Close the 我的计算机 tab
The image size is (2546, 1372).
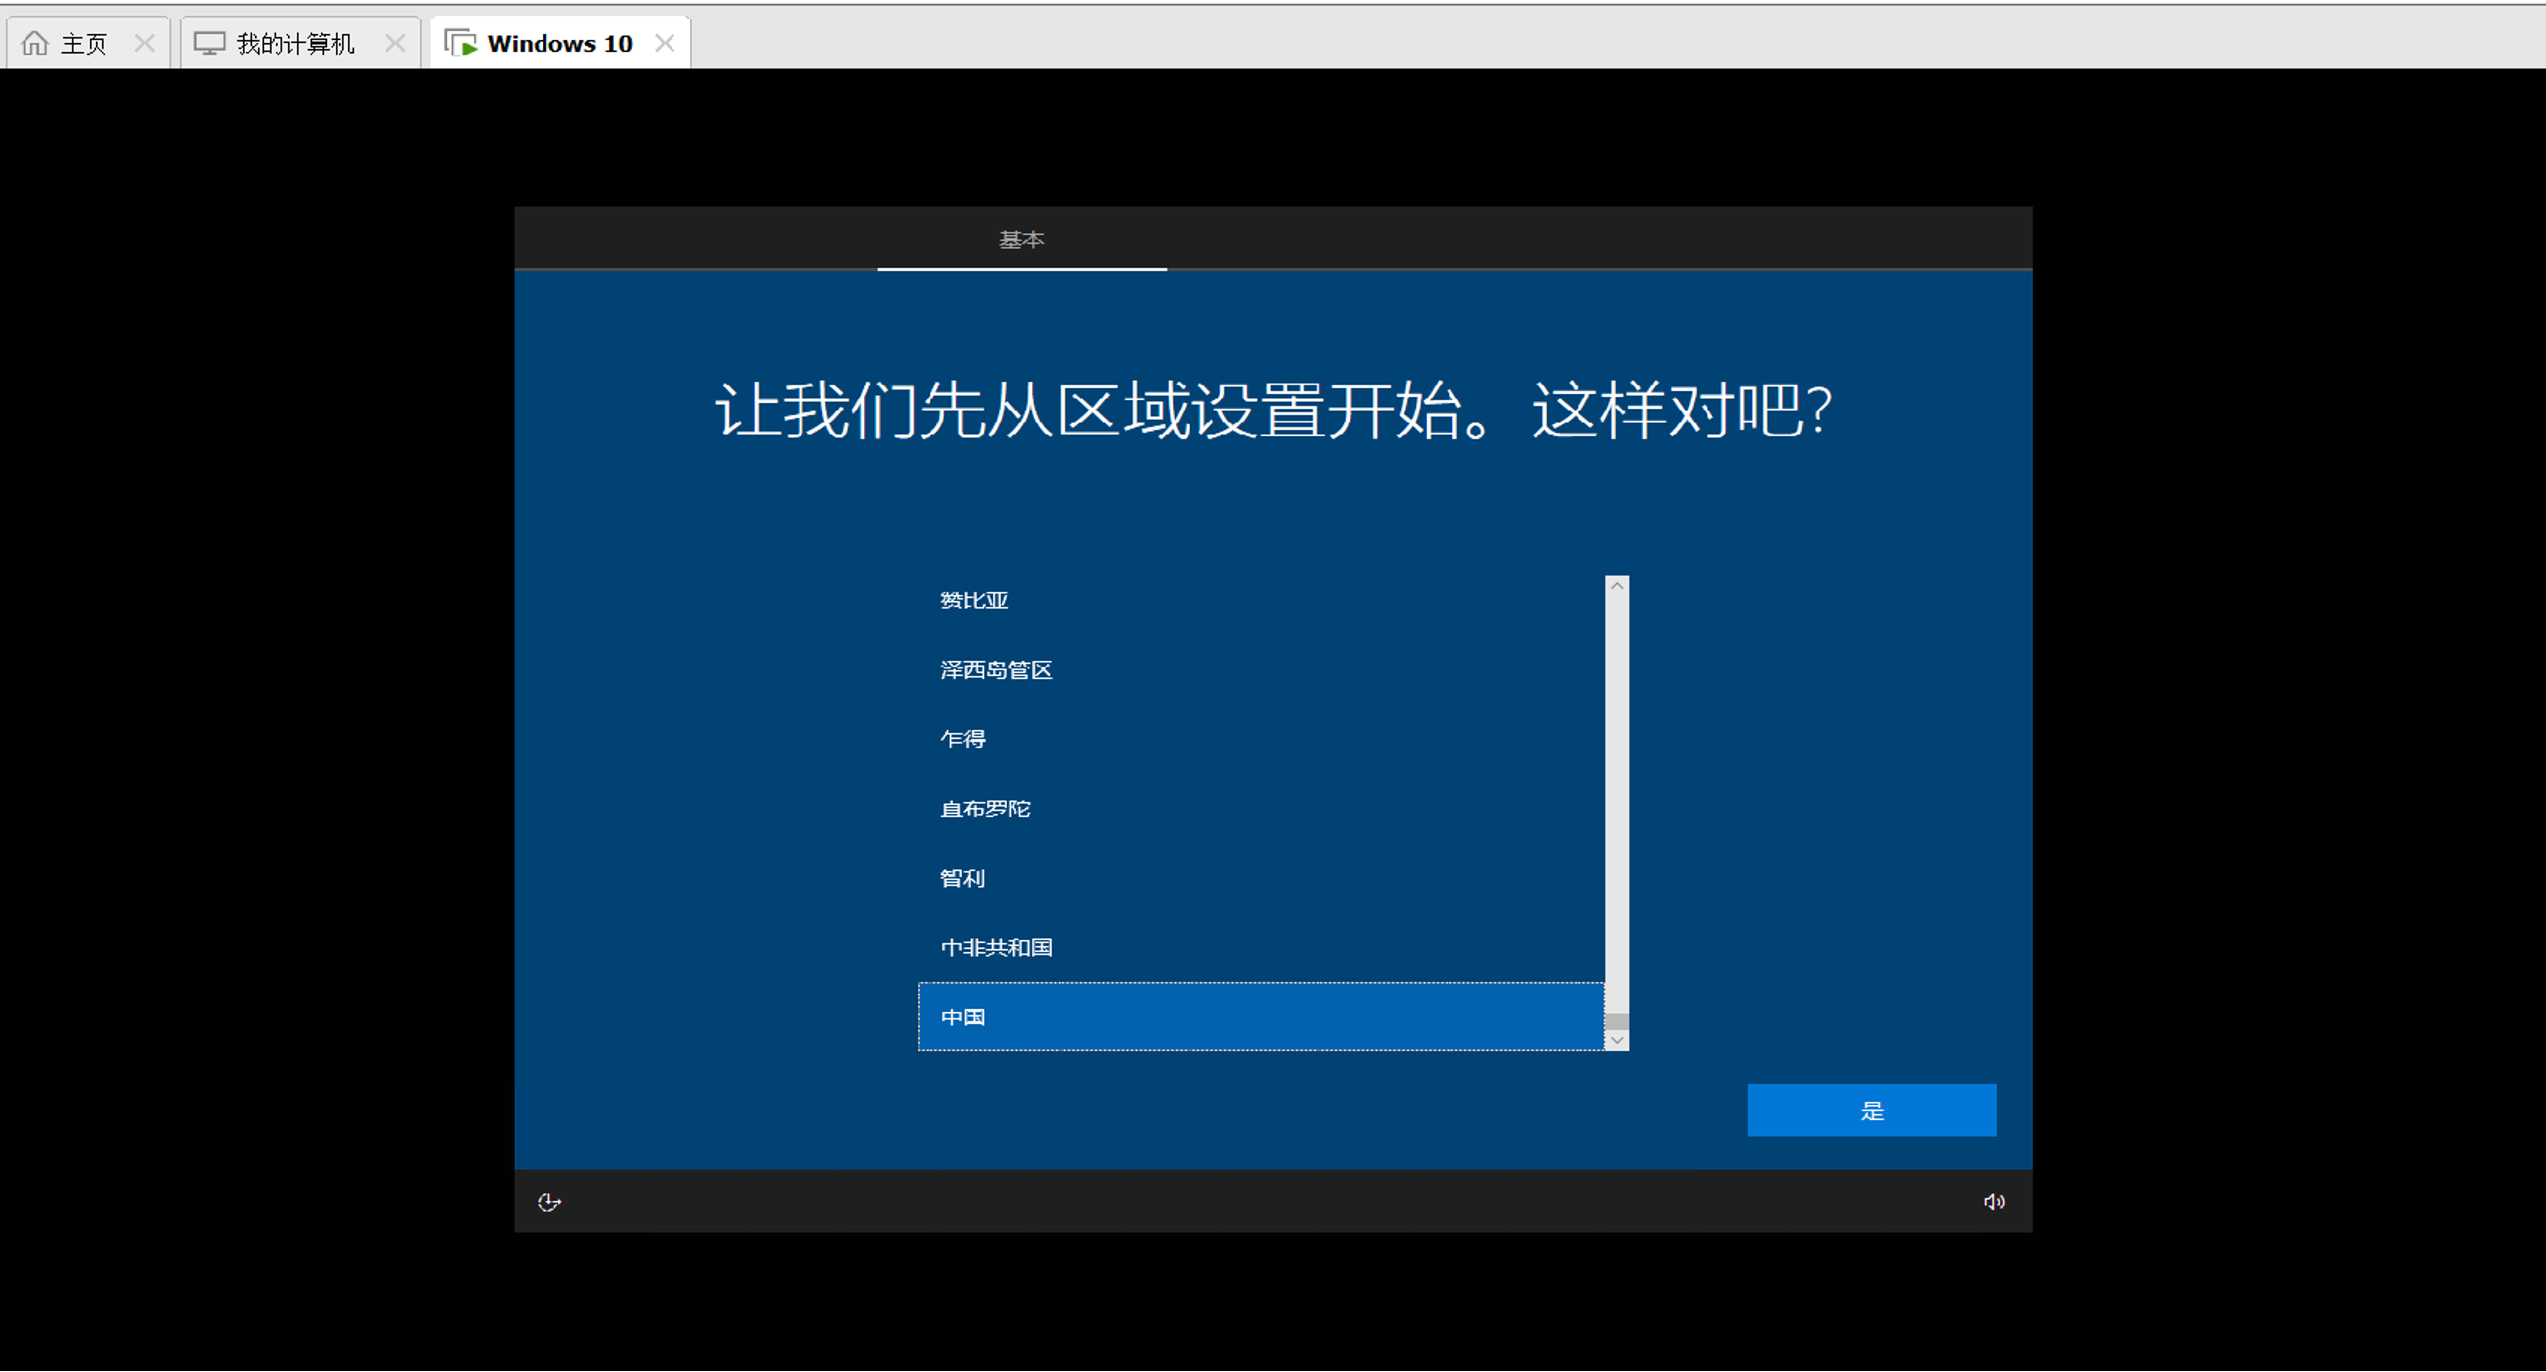[x=395, y=43]
